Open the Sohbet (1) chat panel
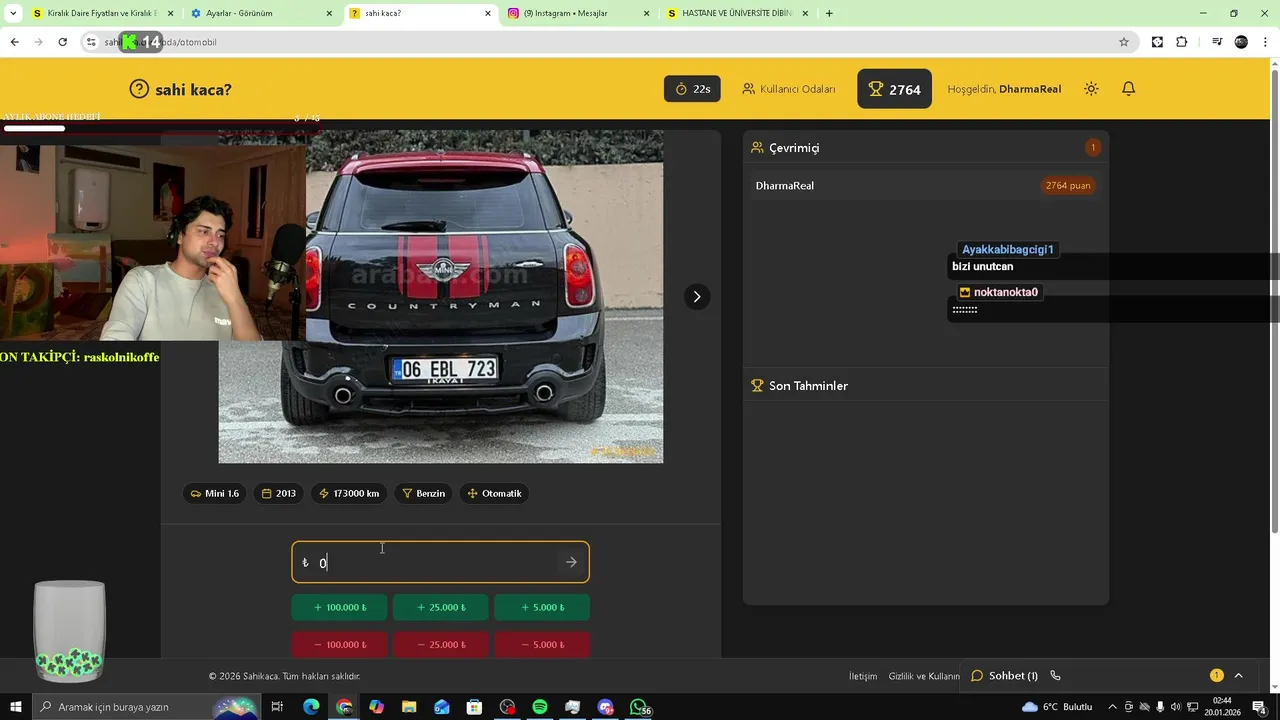 point(1004,676)
